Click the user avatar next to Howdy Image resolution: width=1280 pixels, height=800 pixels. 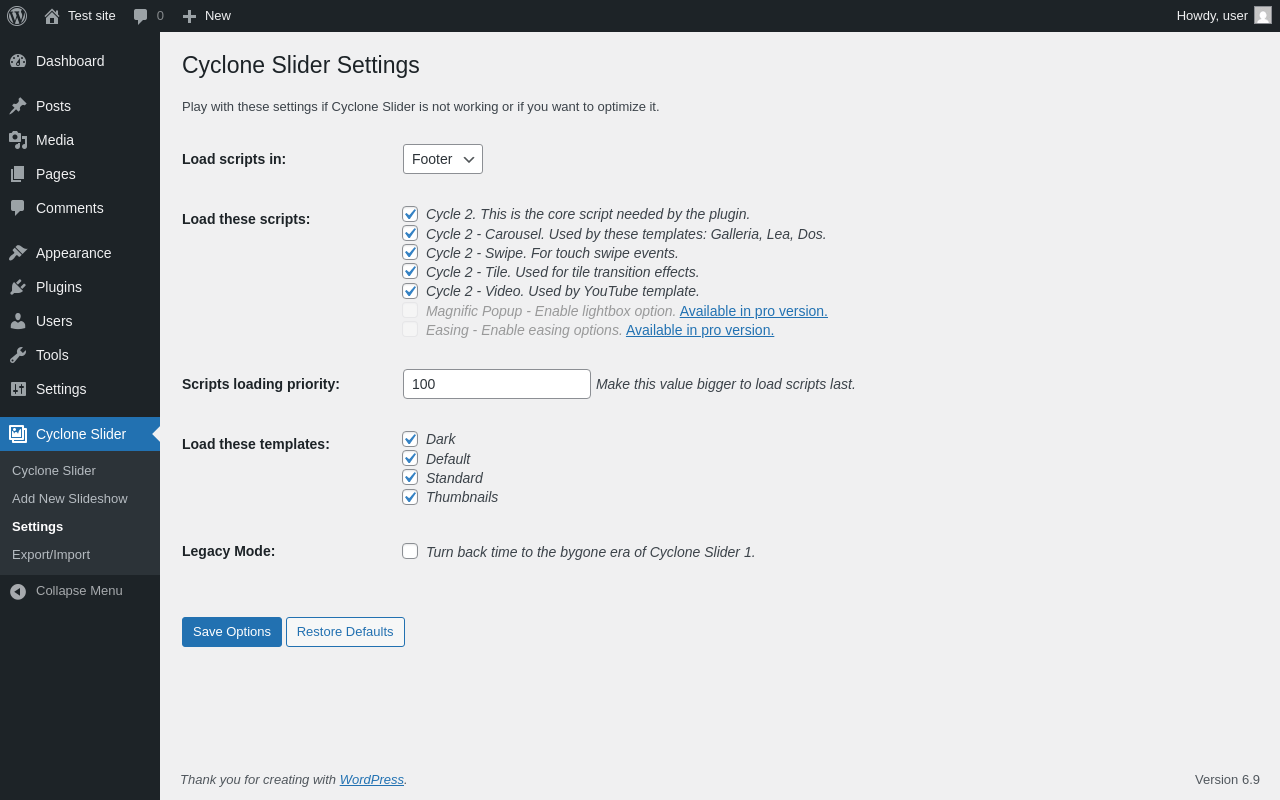click(x=1263, y=16)
